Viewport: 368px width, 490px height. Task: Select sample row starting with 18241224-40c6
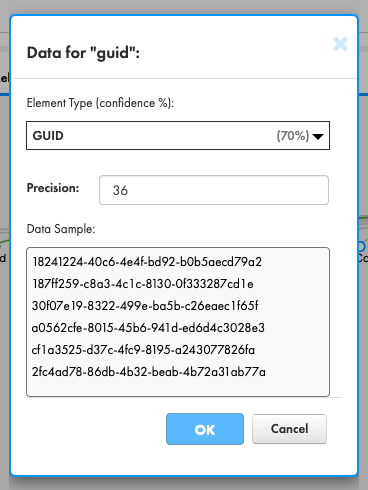tap(147, 262)
